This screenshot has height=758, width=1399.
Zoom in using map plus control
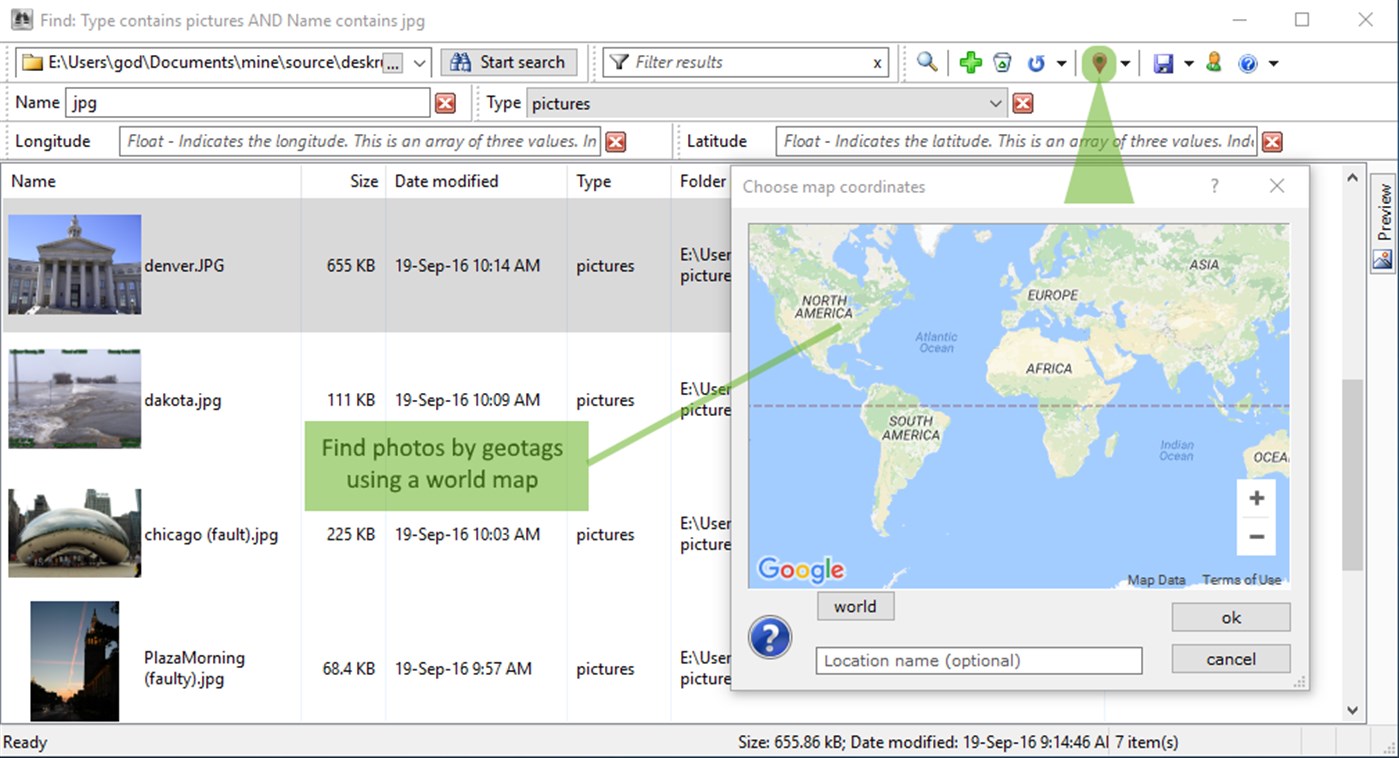[x=1256, y=497]
